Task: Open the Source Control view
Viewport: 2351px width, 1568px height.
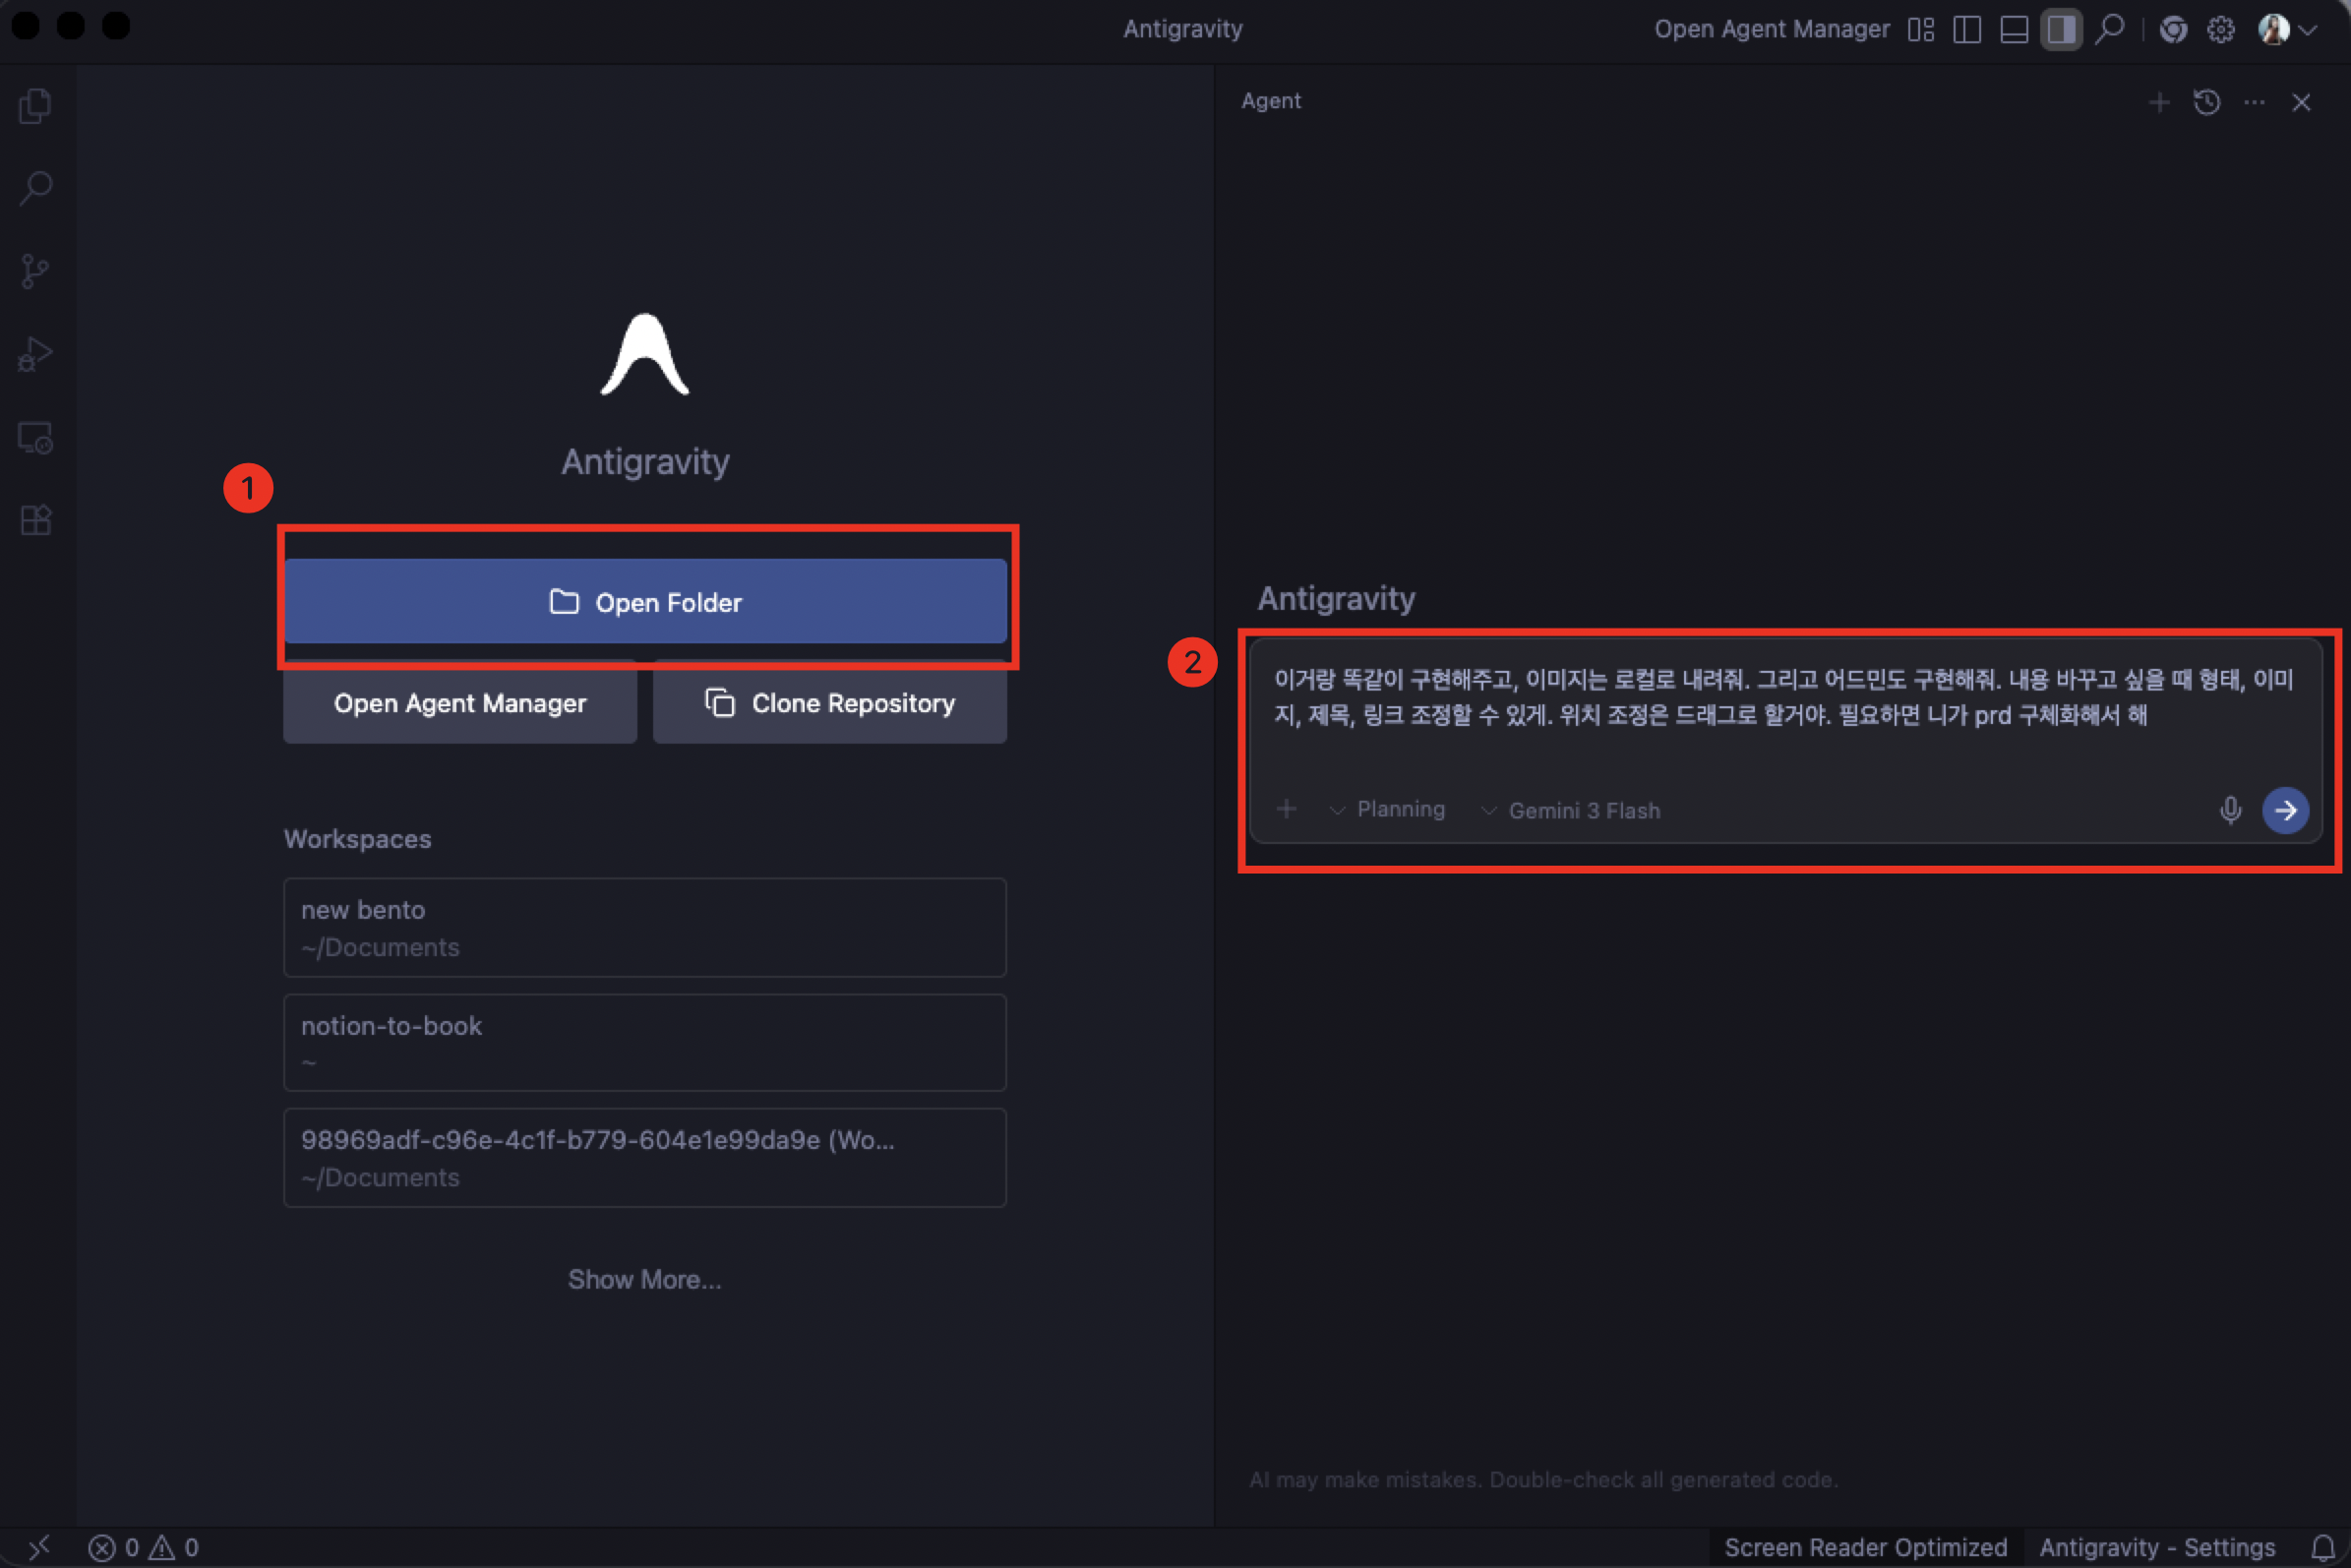Action: [35, 271]
